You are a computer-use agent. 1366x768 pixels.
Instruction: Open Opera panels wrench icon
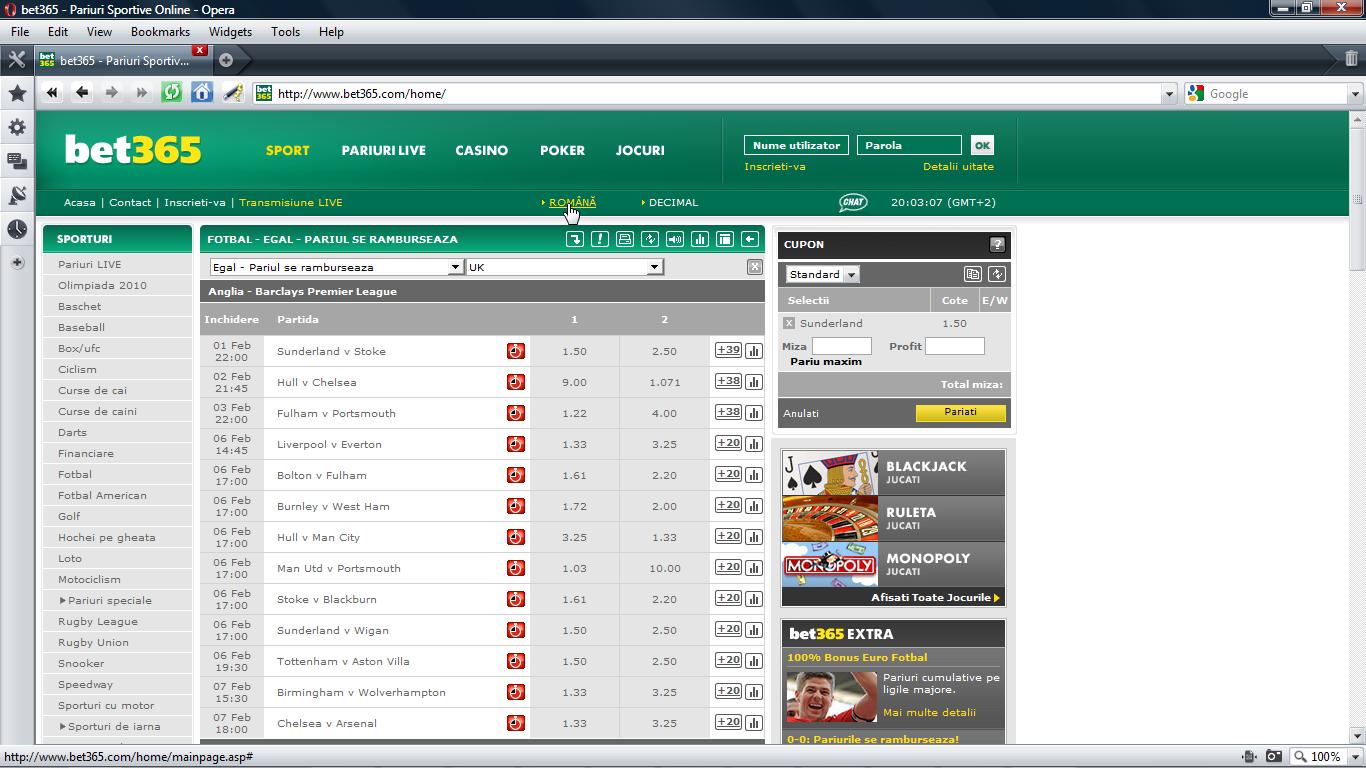coord(17,59)
